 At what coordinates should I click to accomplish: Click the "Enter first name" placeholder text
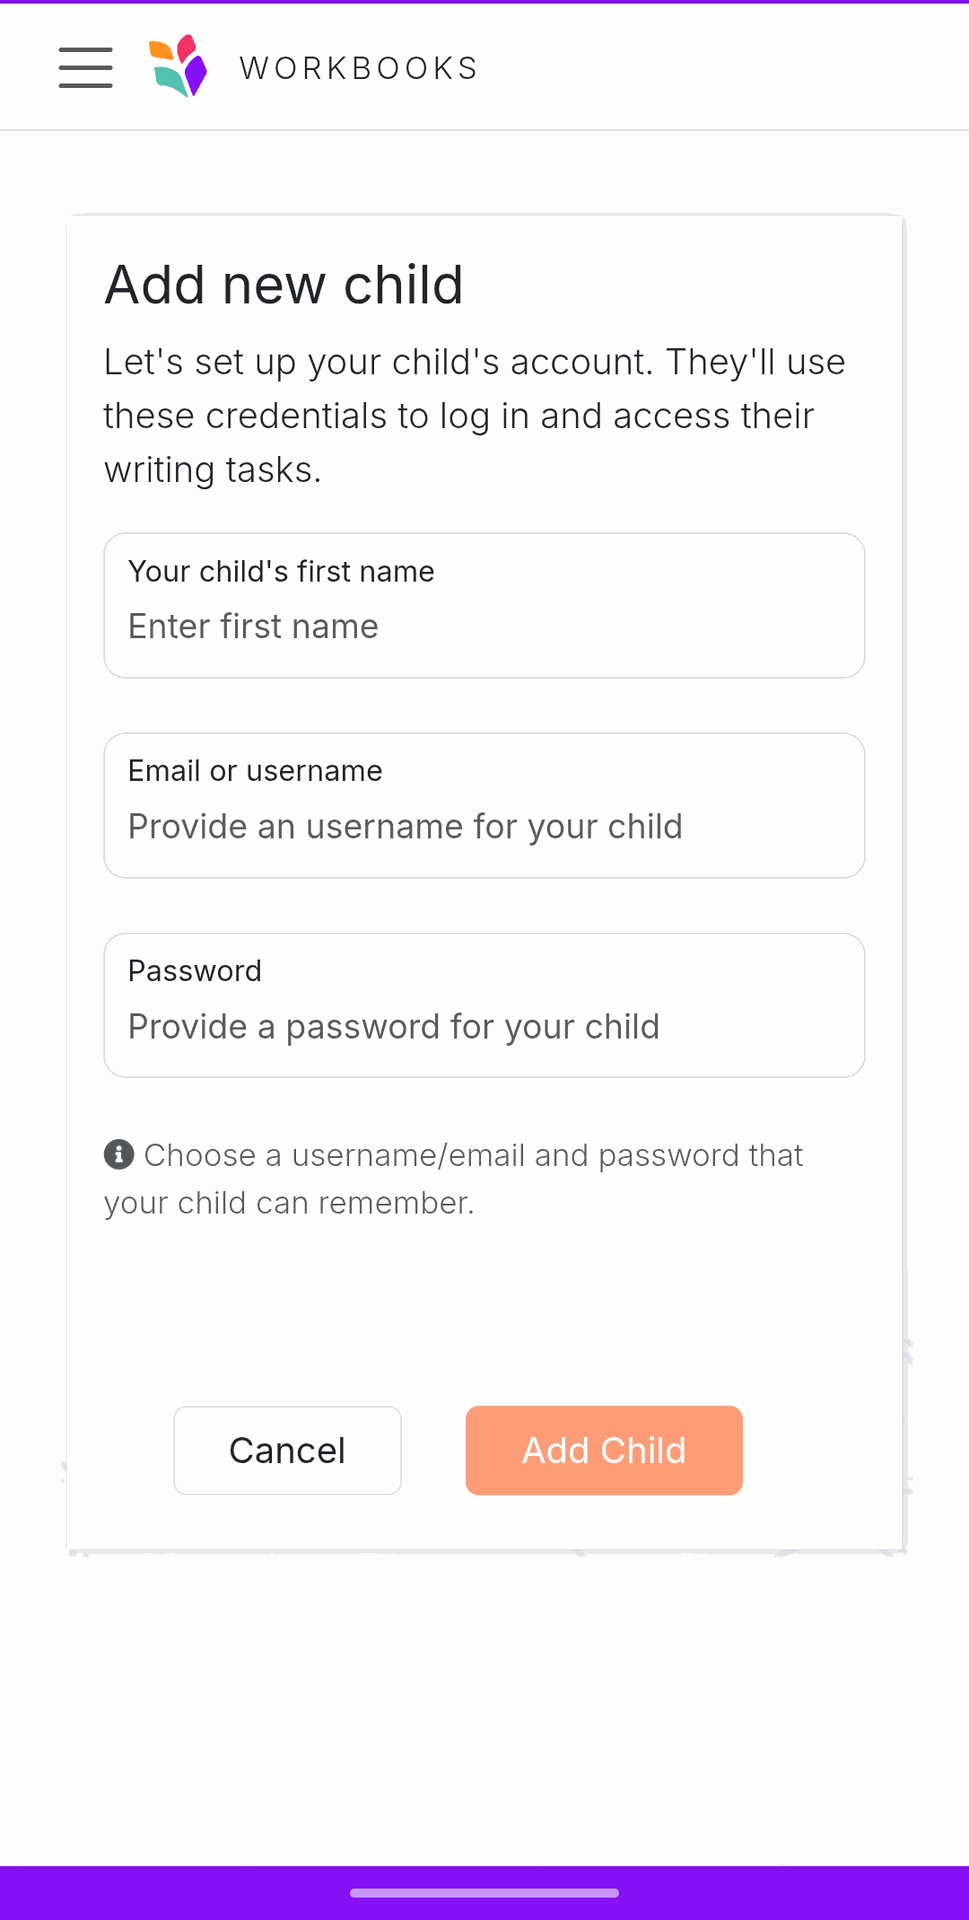click(x=253, y=627)
